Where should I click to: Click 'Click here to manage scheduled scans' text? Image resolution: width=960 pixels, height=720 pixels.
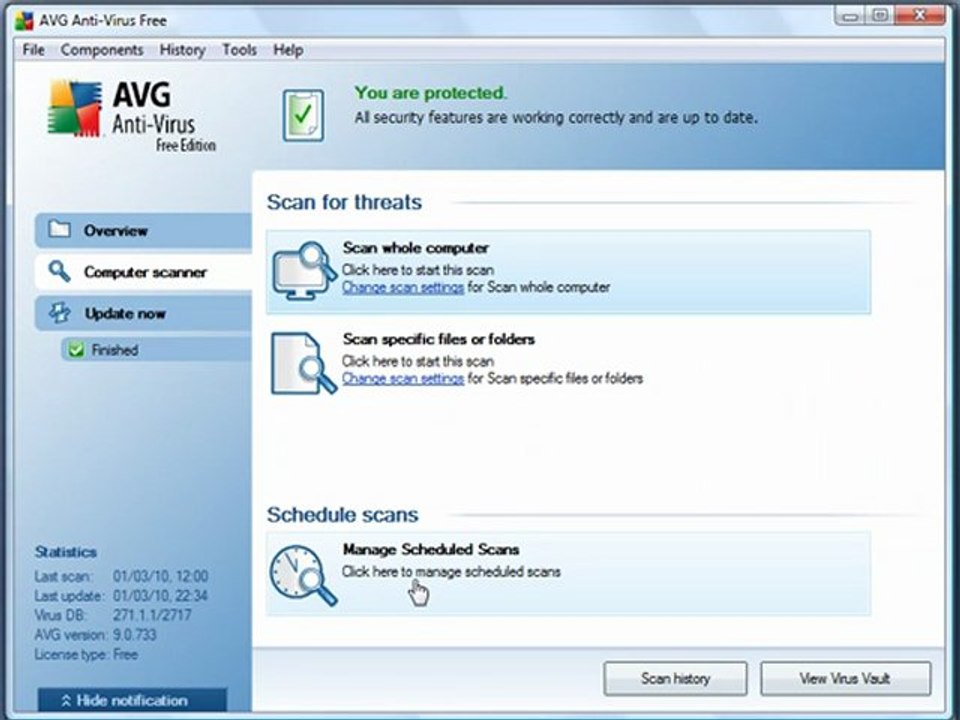(x=451, y=572)
